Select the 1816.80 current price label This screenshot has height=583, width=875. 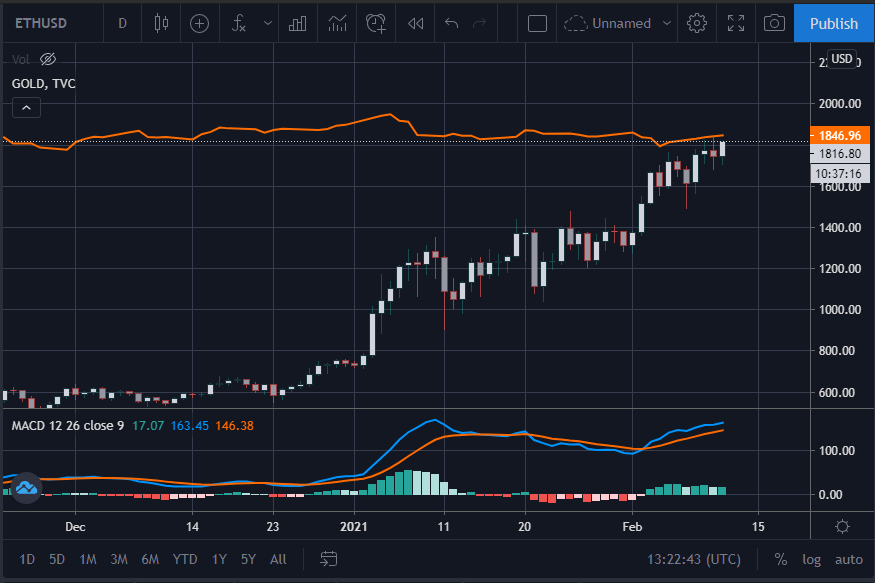click(x=839, y=153)
